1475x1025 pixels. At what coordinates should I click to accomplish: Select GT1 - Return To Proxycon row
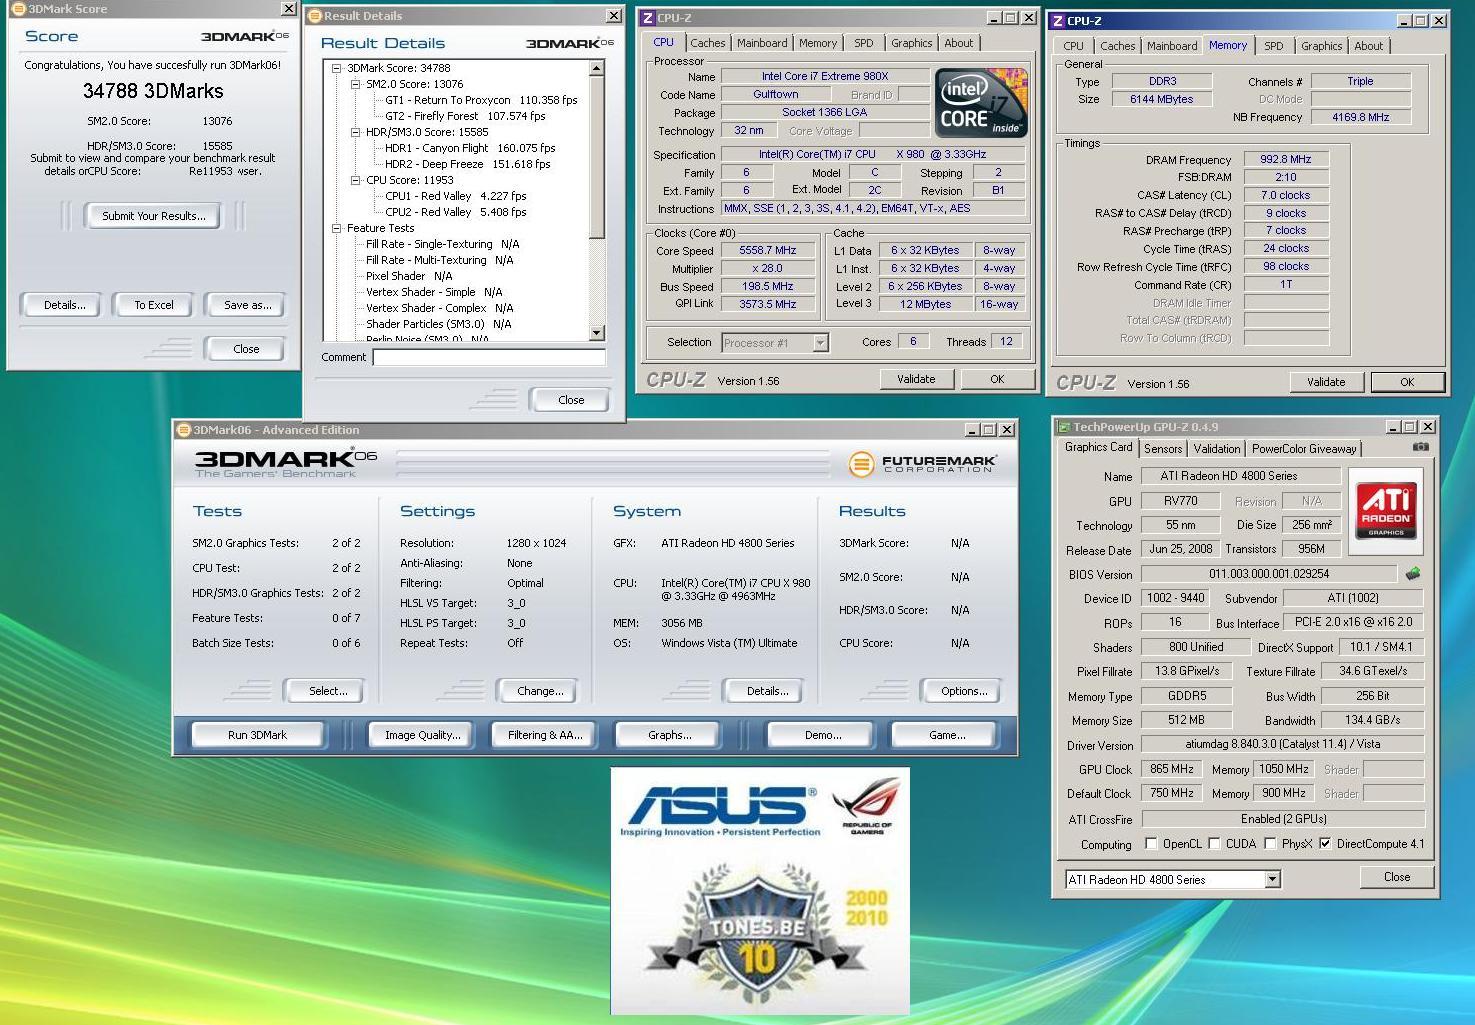(481, 100)
